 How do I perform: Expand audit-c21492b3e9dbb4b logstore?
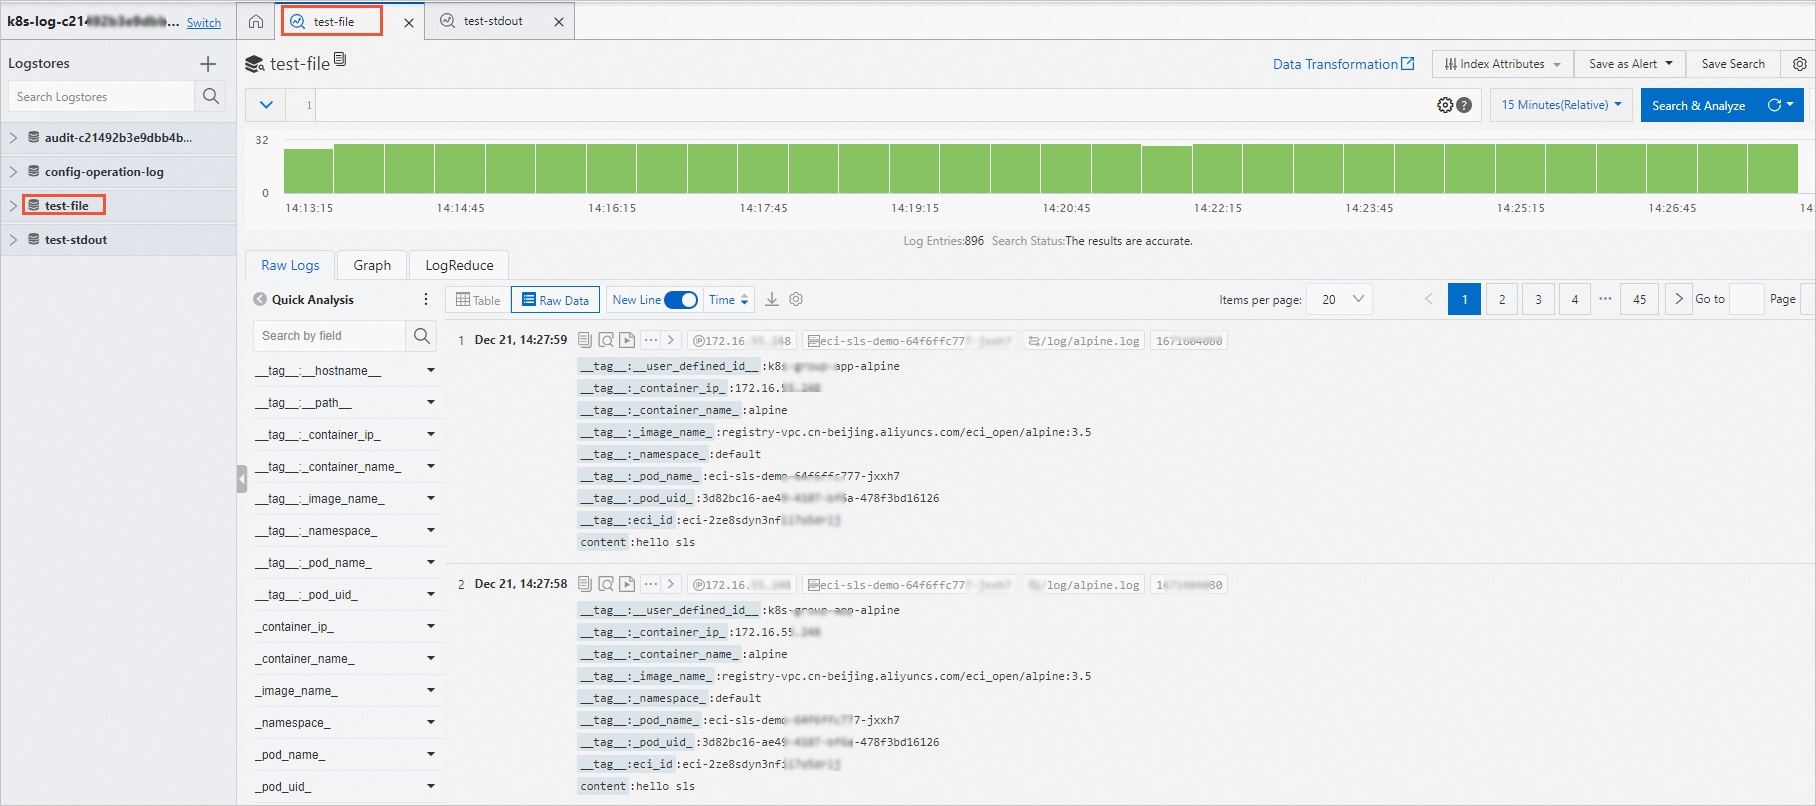(13, 137)
